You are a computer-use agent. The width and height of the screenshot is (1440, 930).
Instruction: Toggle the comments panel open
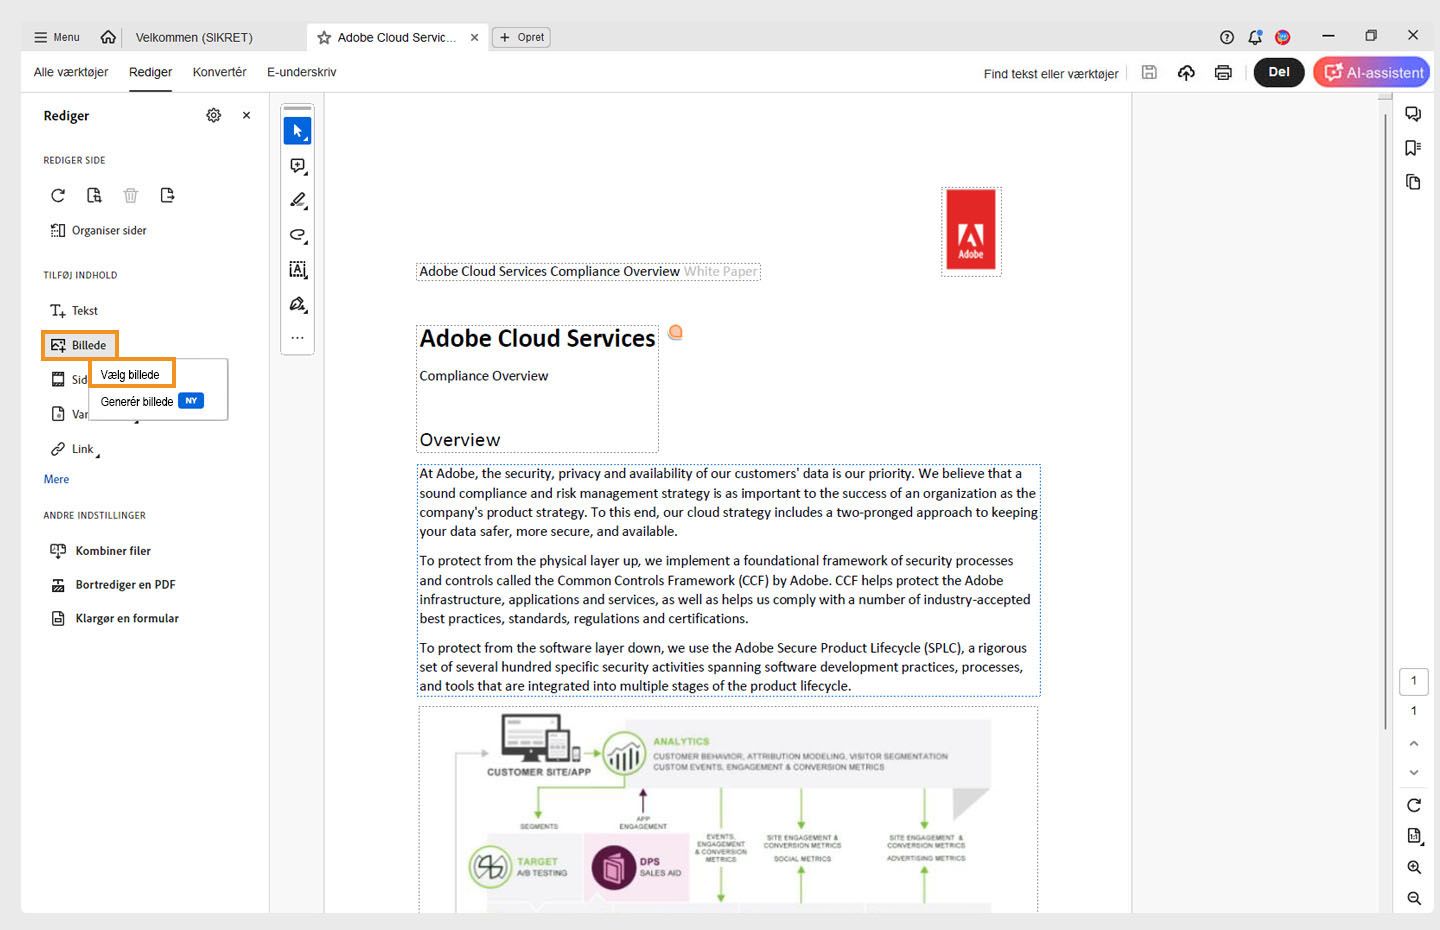(1413, 113)
